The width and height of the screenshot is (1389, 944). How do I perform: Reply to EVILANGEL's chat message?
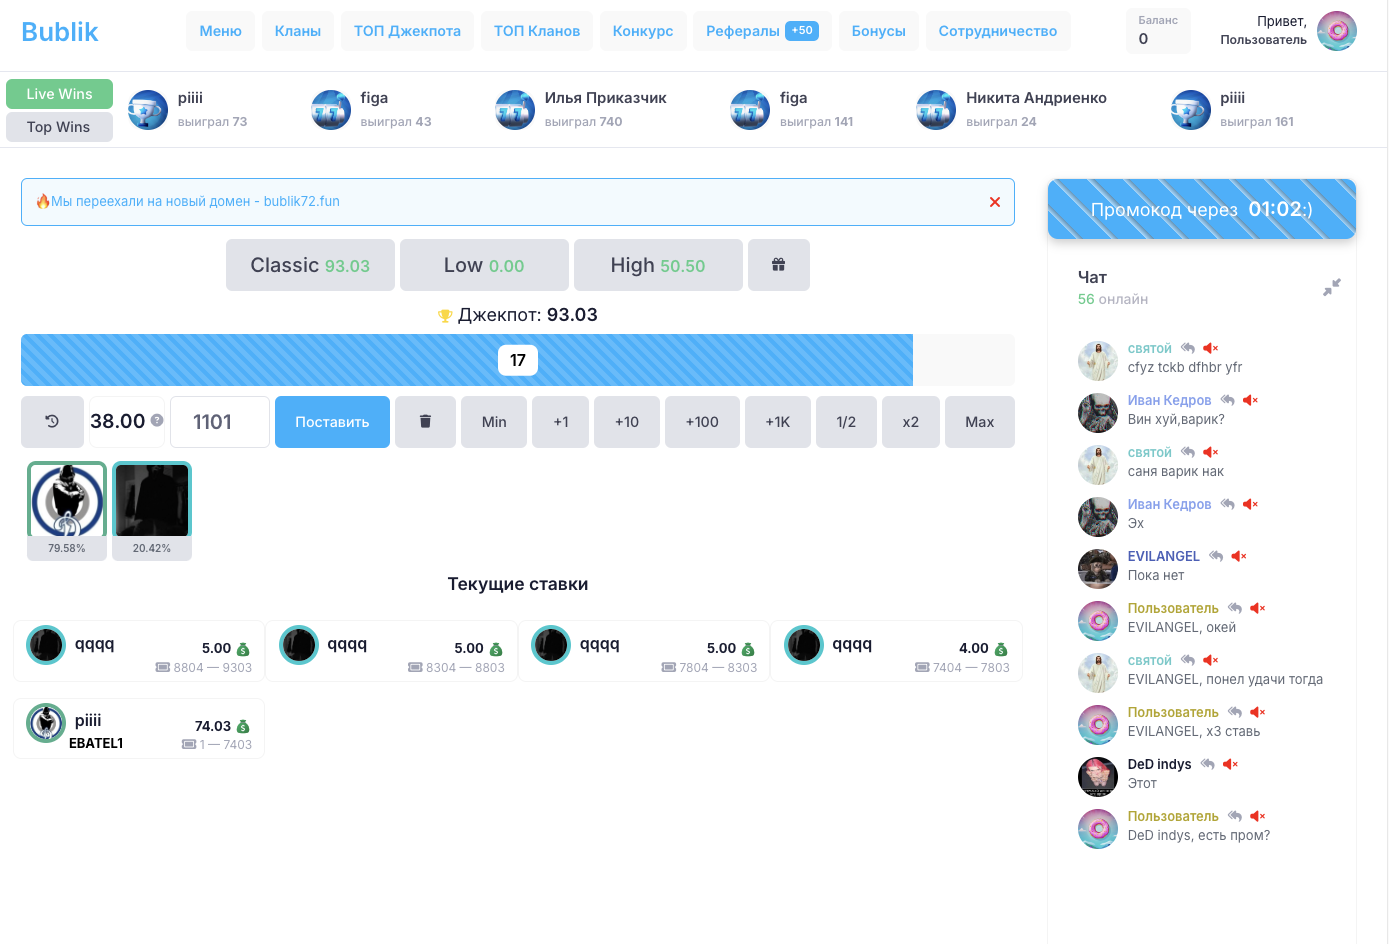coord(1216,556)
